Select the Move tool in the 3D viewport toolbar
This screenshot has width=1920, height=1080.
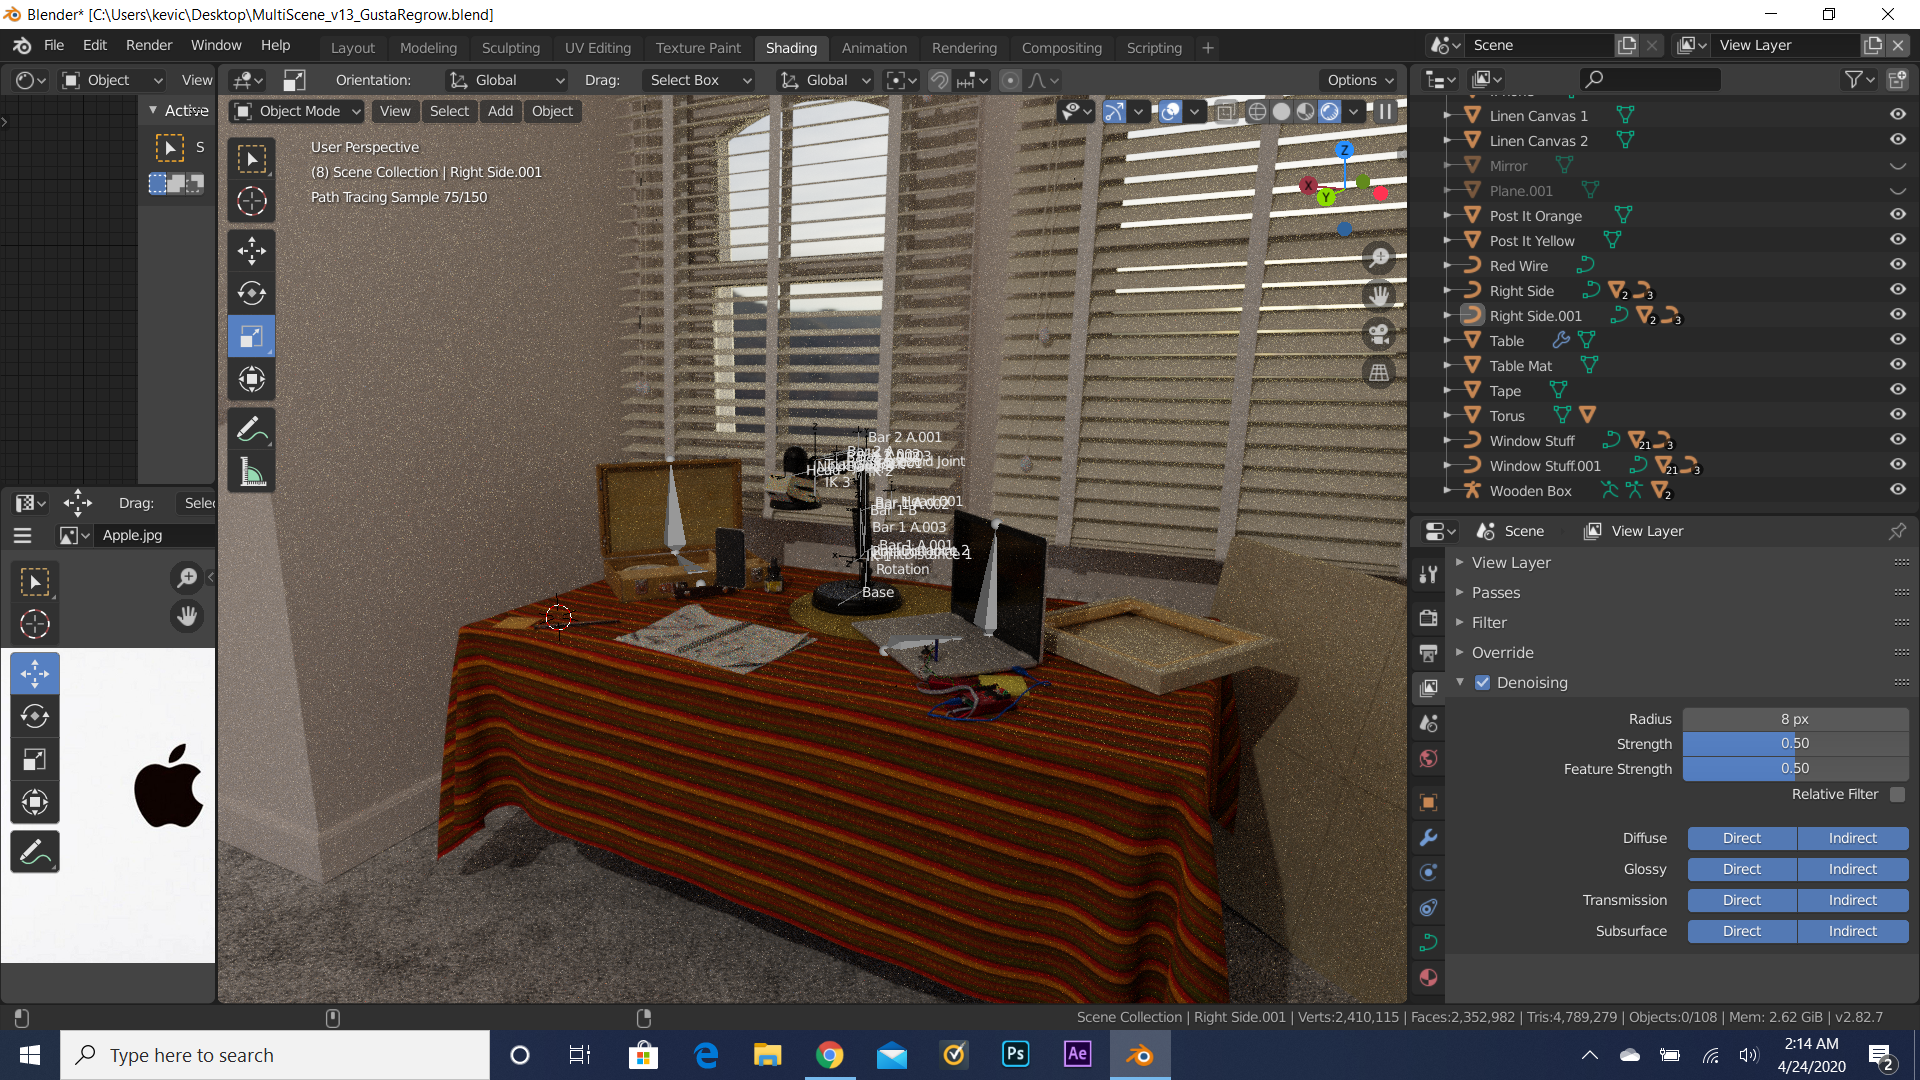pos(251,250)
